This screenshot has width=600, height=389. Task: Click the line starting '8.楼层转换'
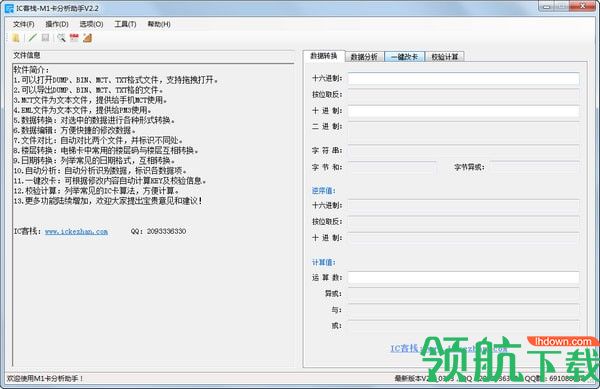coord(106,150)
